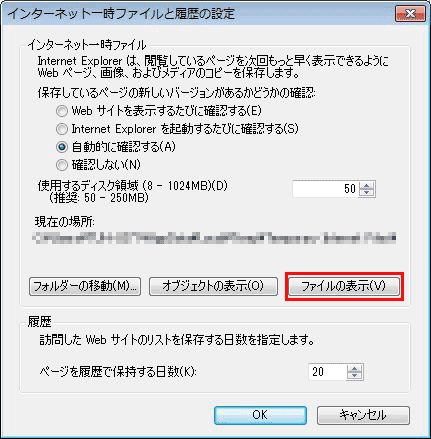431x439 pixels.
Task: Click the history days field showing 20
Action: click(x=328, y=372)
